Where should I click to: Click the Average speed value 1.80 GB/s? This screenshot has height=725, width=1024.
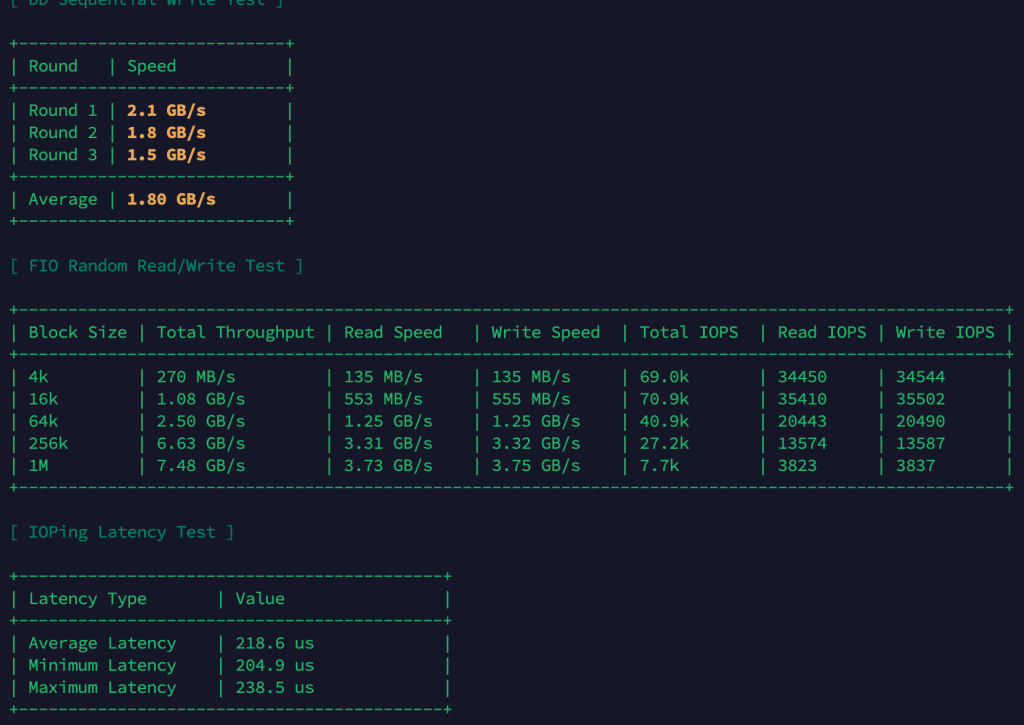click(x=171, y=199)
